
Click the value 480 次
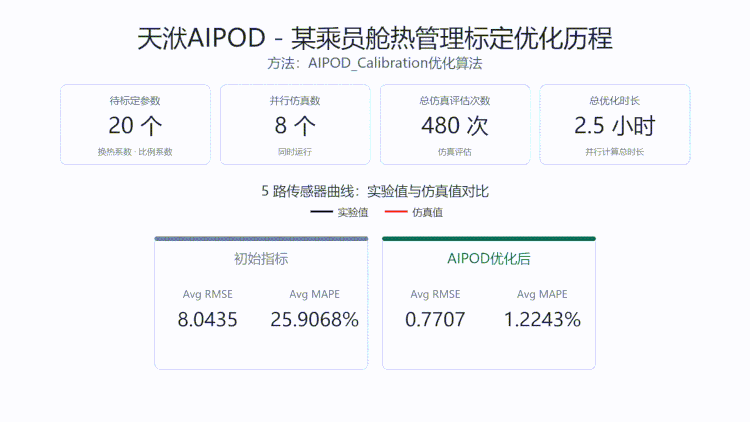[x=455, y=126]
